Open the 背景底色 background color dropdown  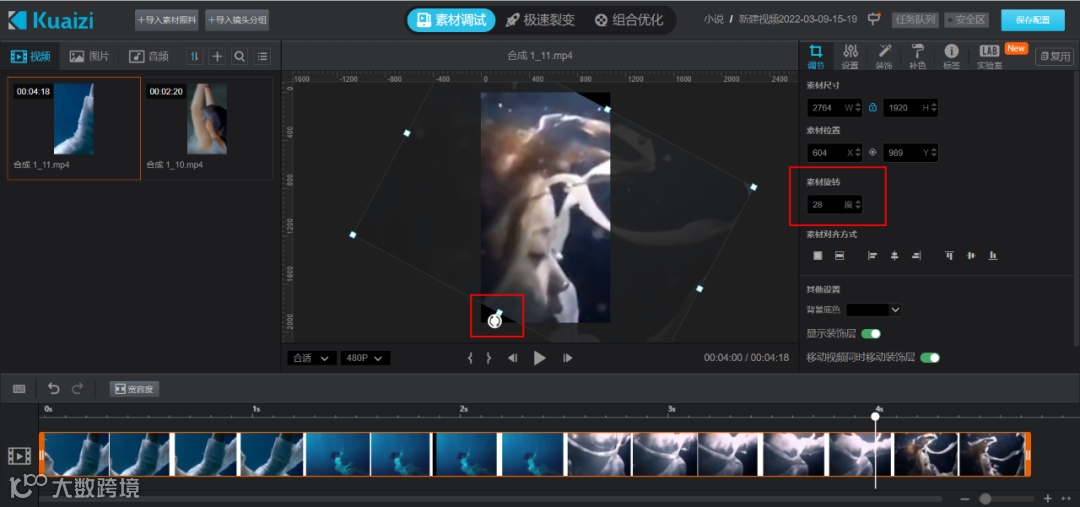(874, 310)
